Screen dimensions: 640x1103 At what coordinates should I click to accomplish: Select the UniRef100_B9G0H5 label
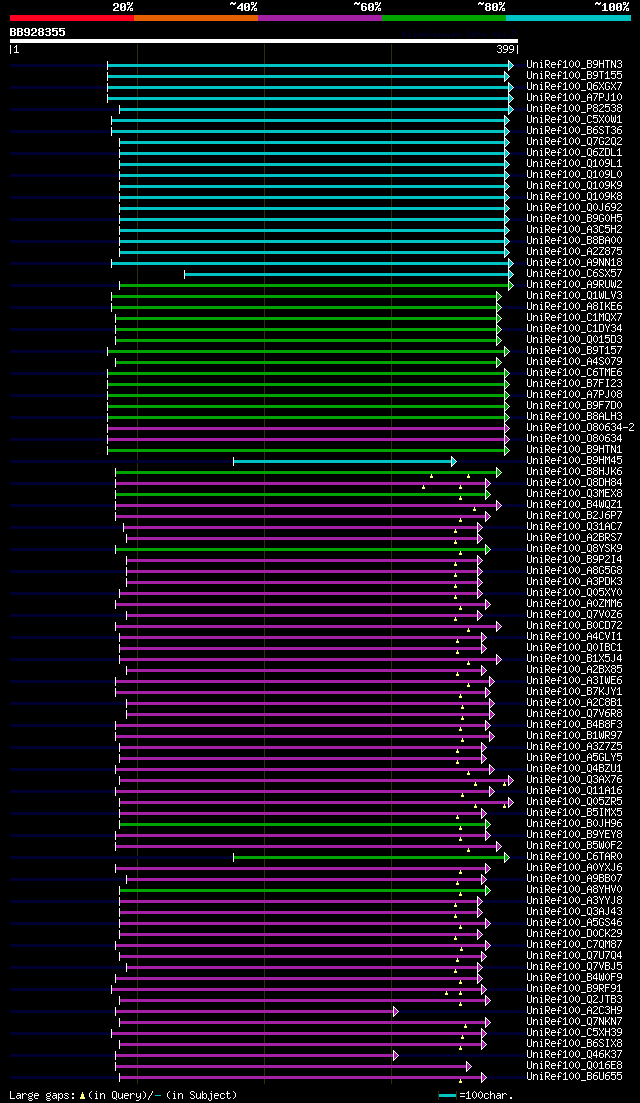574,219
